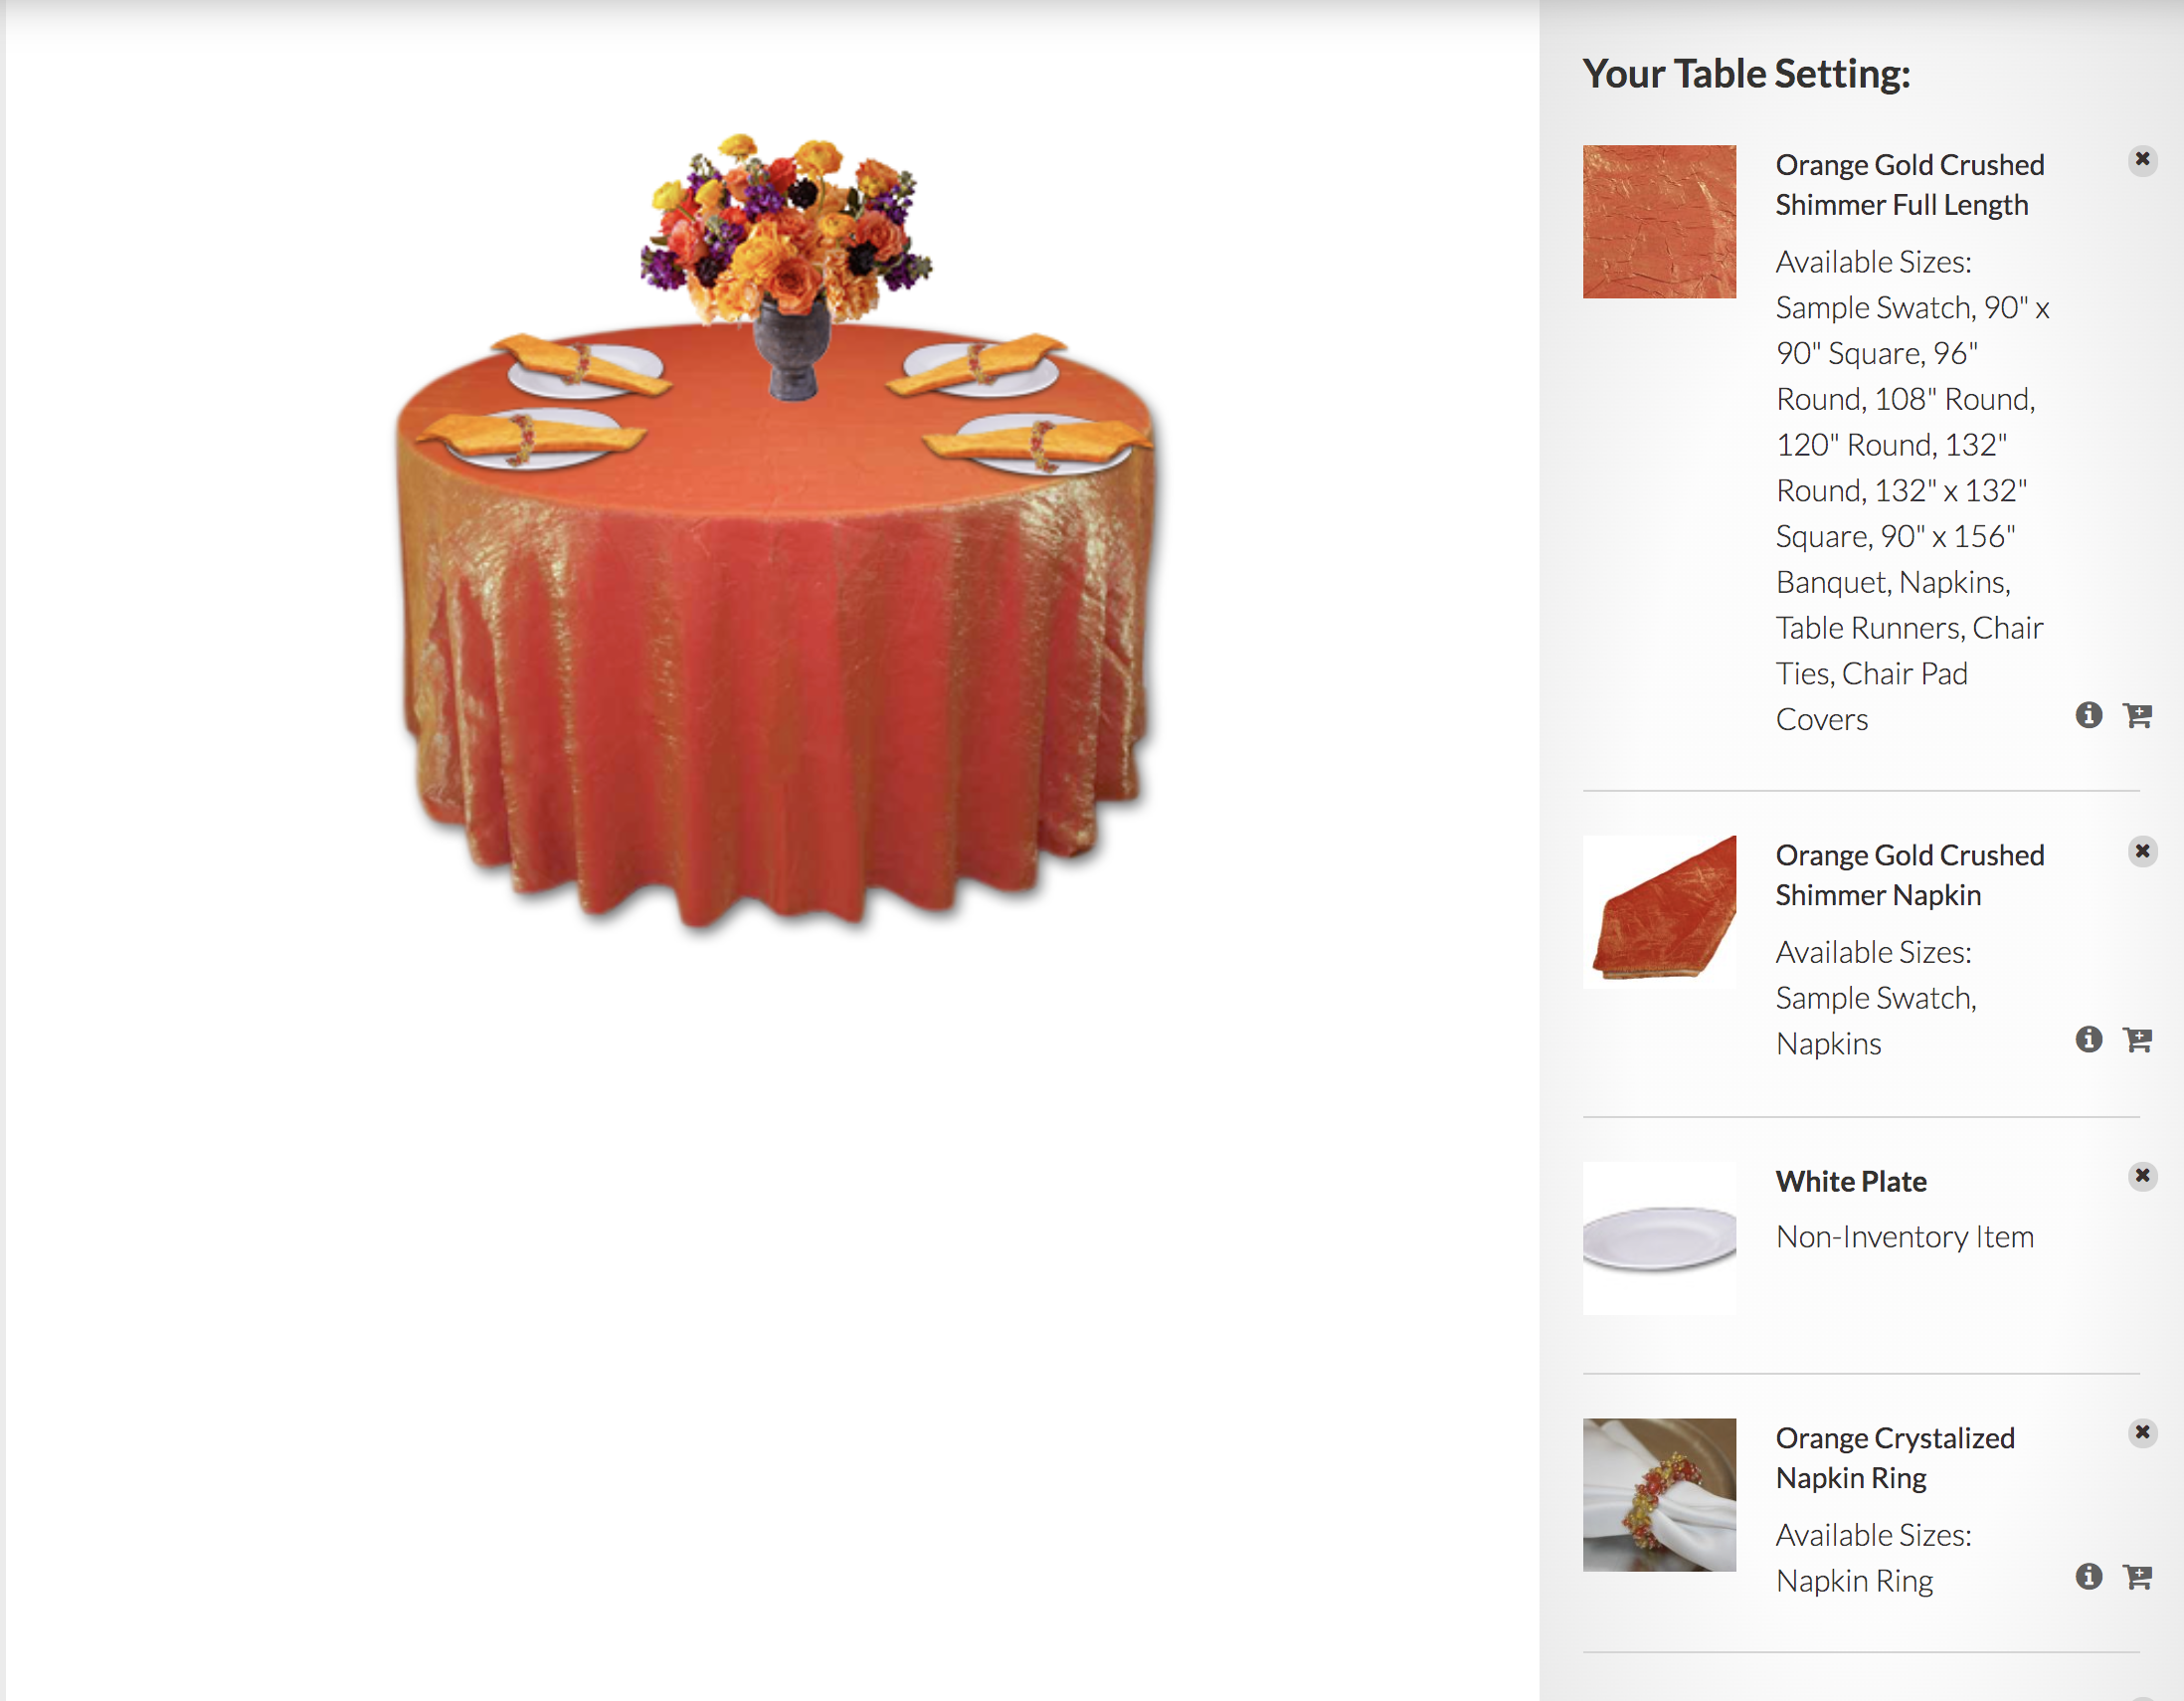Open Orange Crystalized Napkin Ring link
This screenshot has width=2184, height=1701.
(1895, 1458)
